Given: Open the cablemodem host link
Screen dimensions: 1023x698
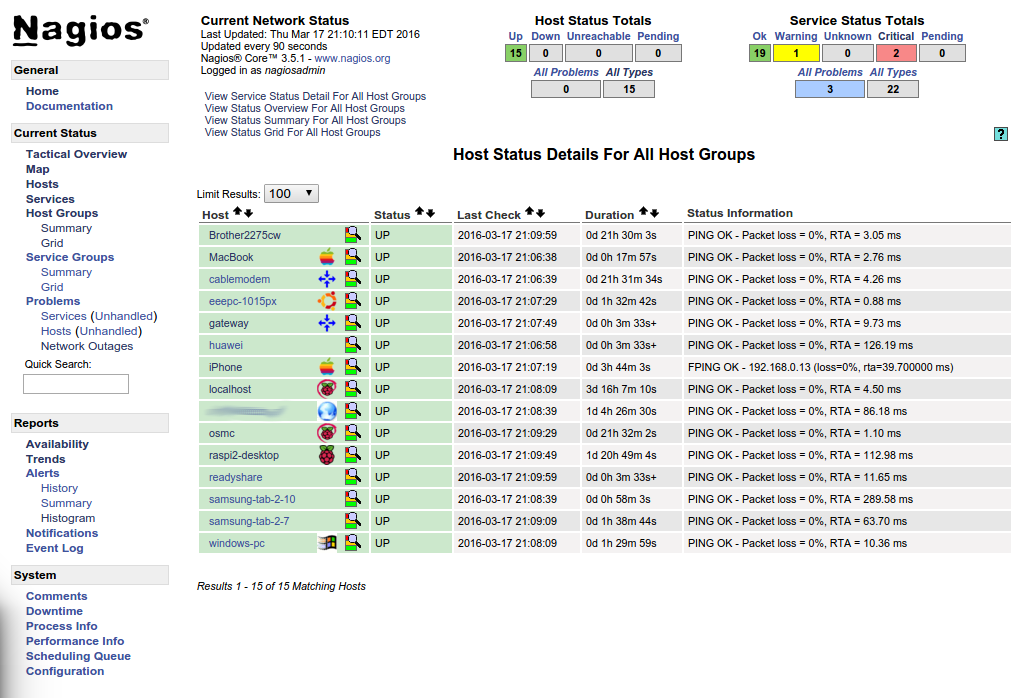Looking at the screenshot, I should tap(239, 279).
